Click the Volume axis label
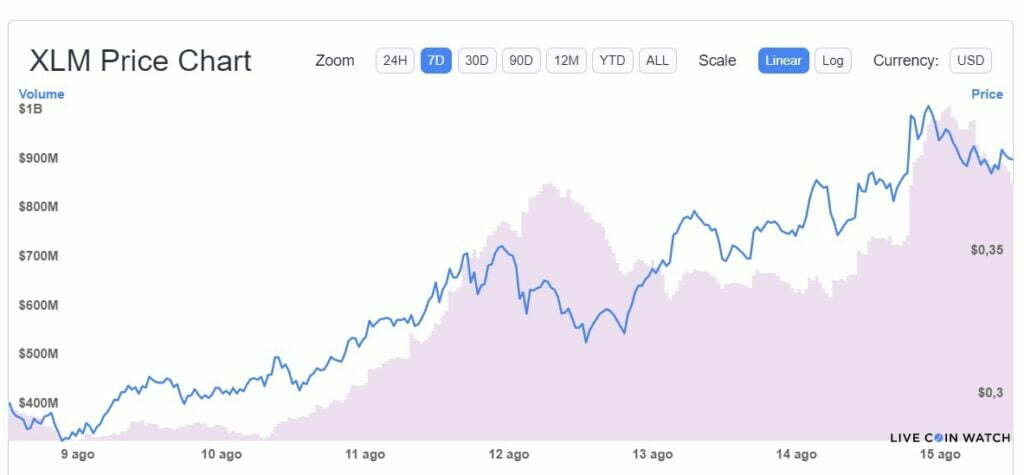This screenshot has height=475, width=1024. 41,94
